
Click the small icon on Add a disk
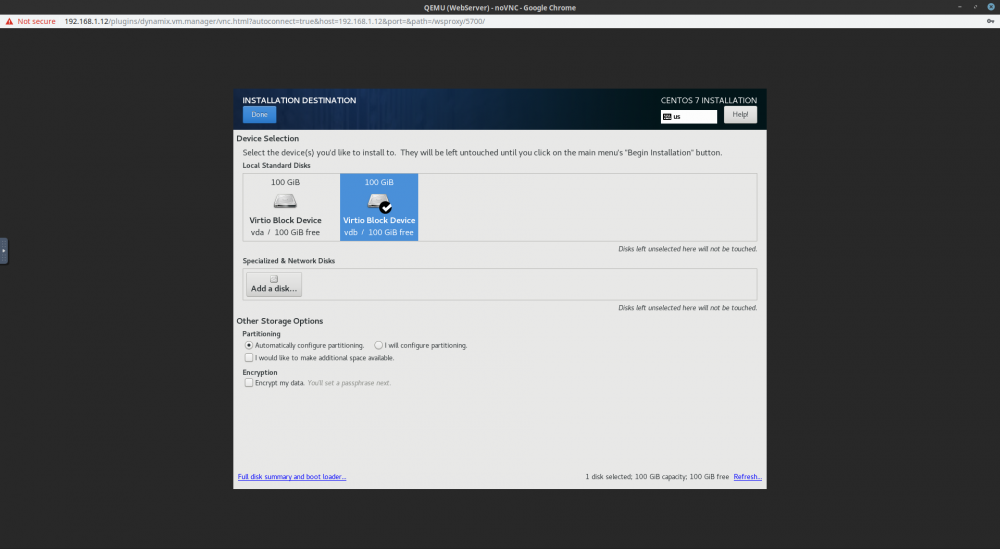(x=274, y=279)
